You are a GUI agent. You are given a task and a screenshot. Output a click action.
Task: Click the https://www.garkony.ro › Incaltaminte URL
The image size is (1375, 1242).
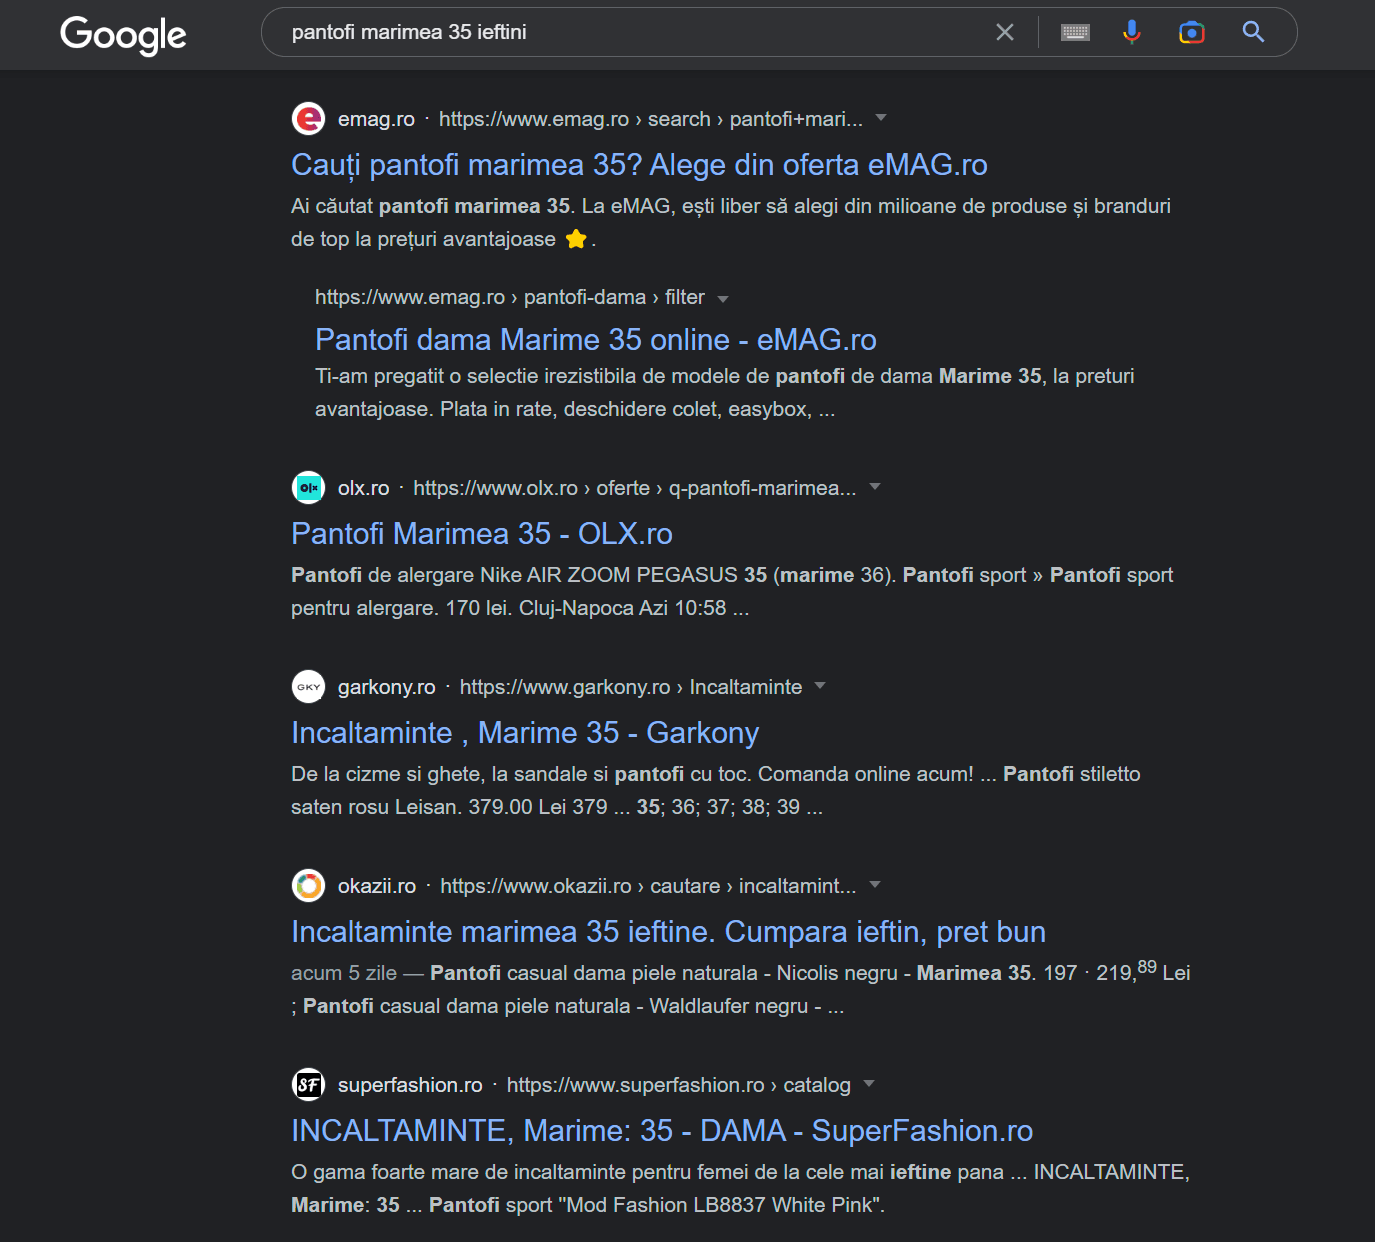click(x=631, y=687)
